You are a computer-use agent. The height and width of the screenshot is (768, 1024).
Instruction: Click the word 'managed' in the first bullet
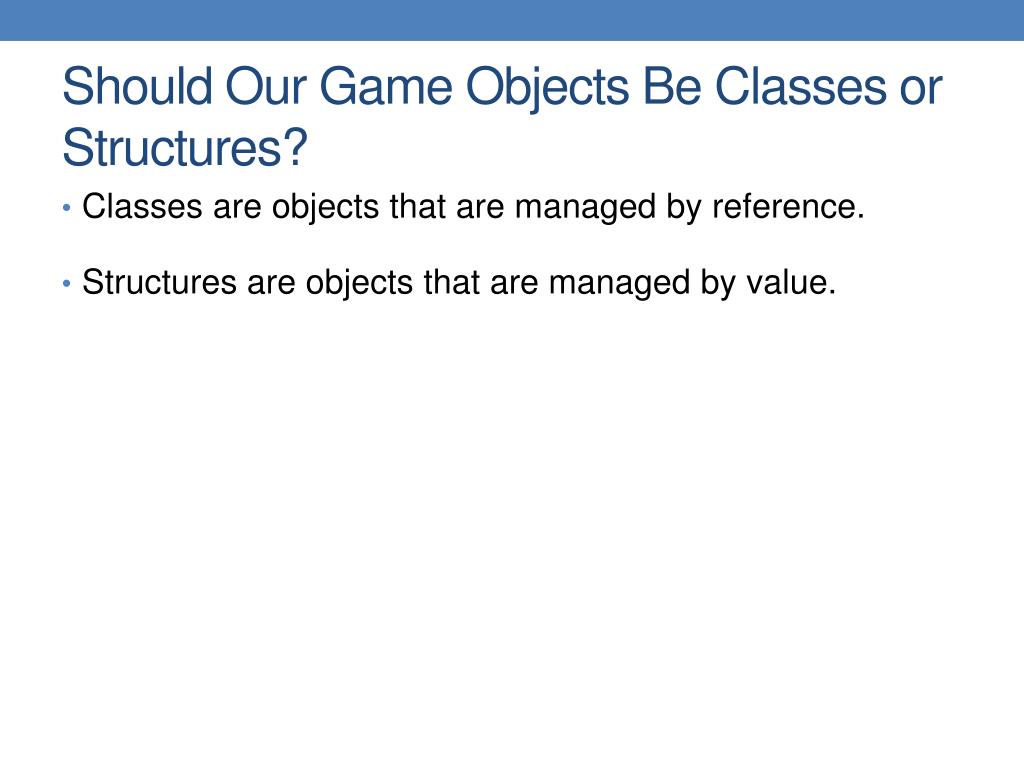tap(585, 209)
